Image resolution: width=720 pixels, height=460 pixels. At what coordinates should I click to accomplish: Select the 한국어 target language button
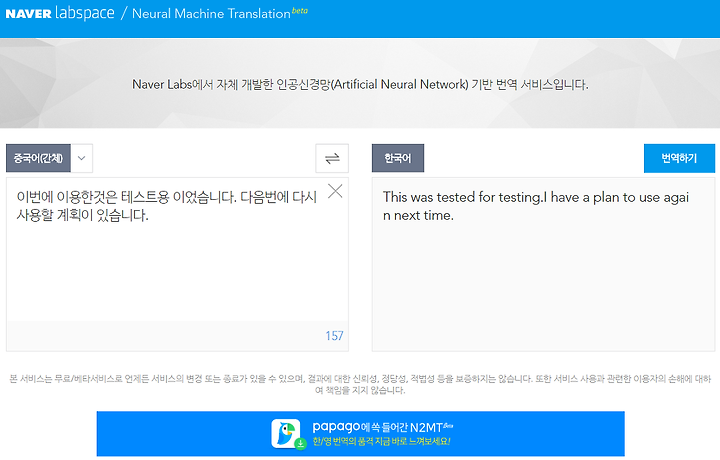pos(398,158)
